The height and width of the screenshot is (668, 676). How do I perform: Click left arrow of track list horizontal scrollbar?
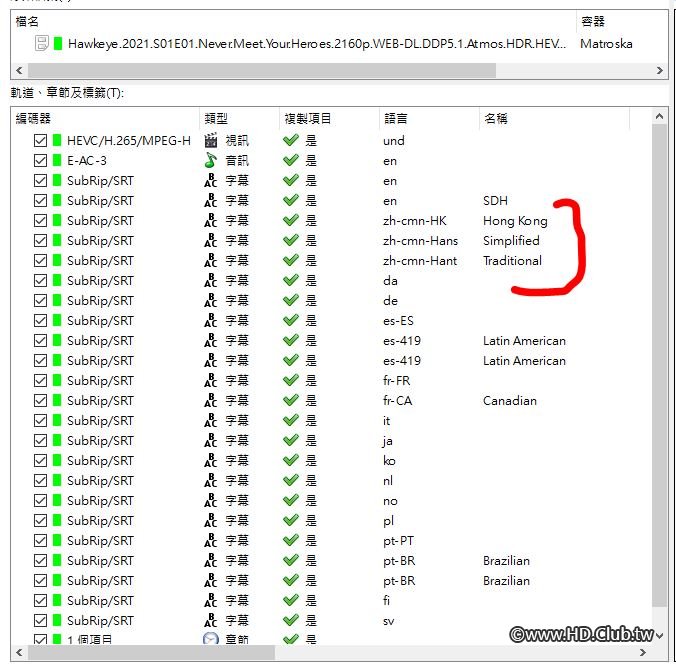19,652
